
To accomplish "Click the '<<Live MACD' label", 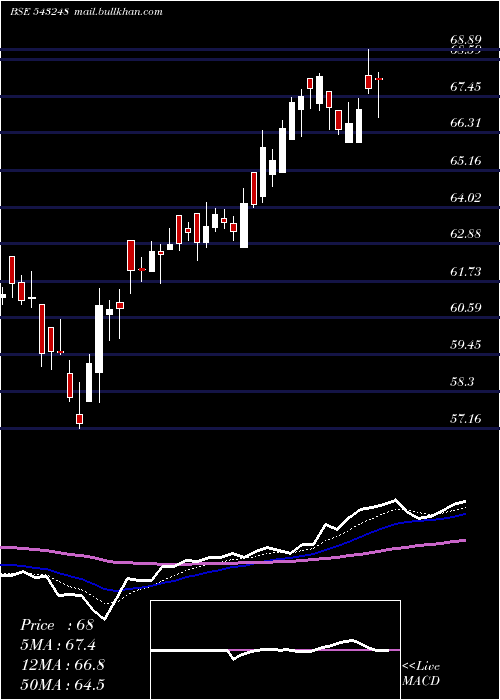I will 421,674.
